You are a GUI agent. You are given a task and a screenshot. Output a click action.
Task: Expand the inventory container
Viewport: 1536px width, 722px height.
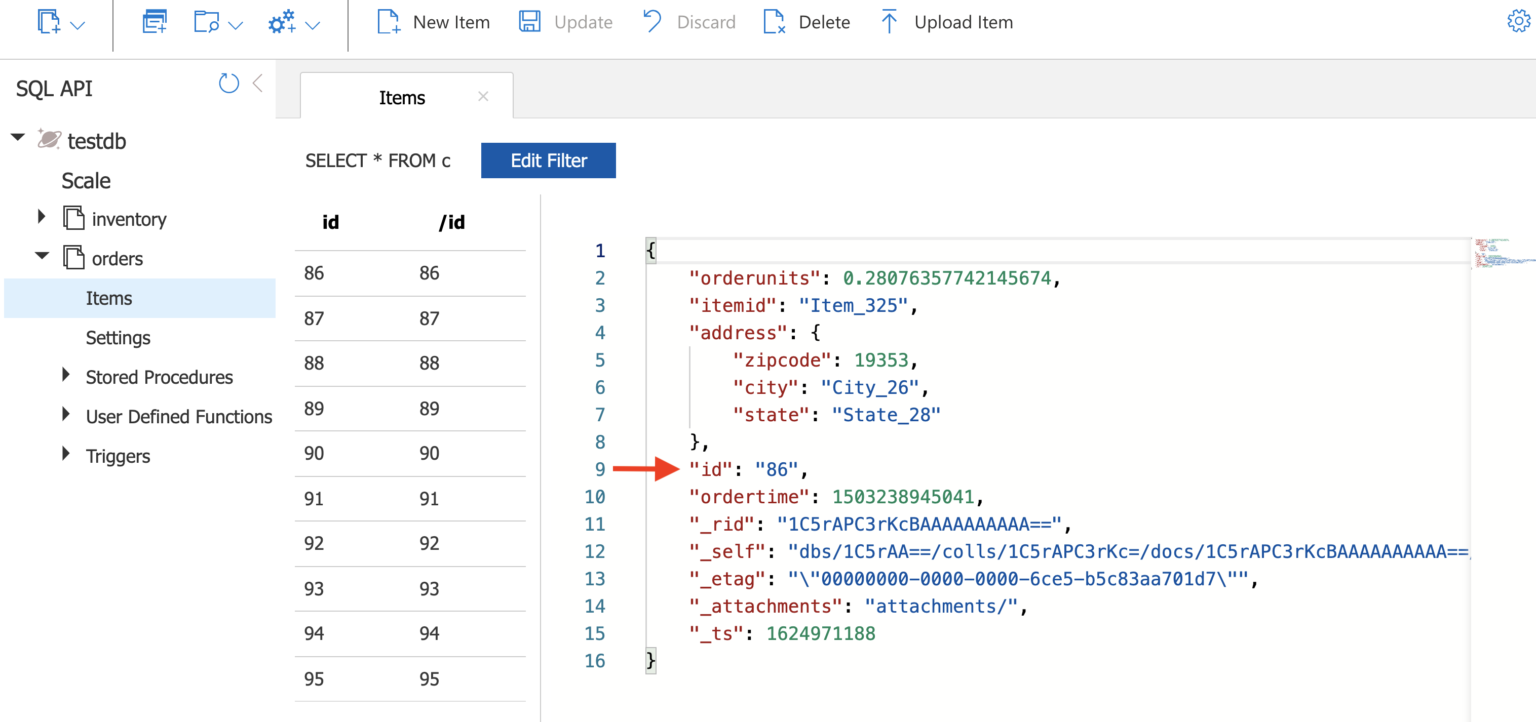[x=41, y=217]
